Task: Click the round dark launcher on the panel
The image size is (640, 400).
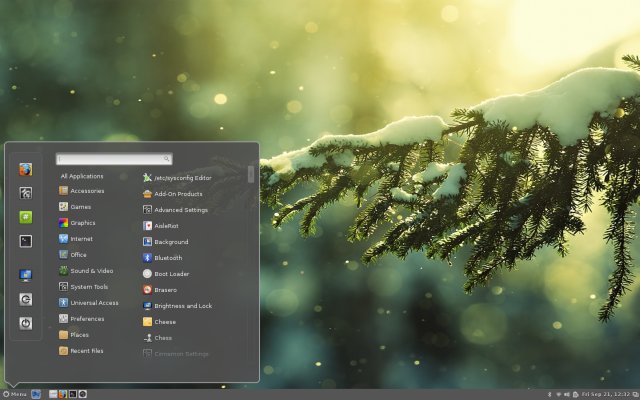Action: (x=82, y=394)
